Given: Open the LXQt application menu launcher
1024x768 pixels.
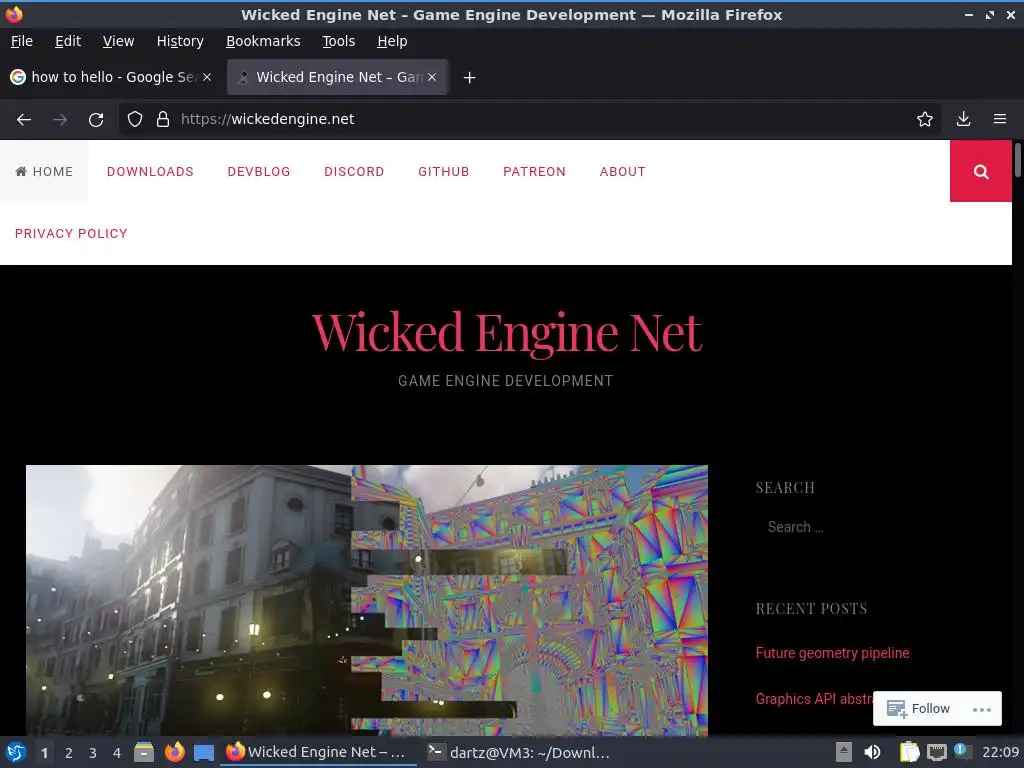Looking at the screenshot, I should (16, 752).
